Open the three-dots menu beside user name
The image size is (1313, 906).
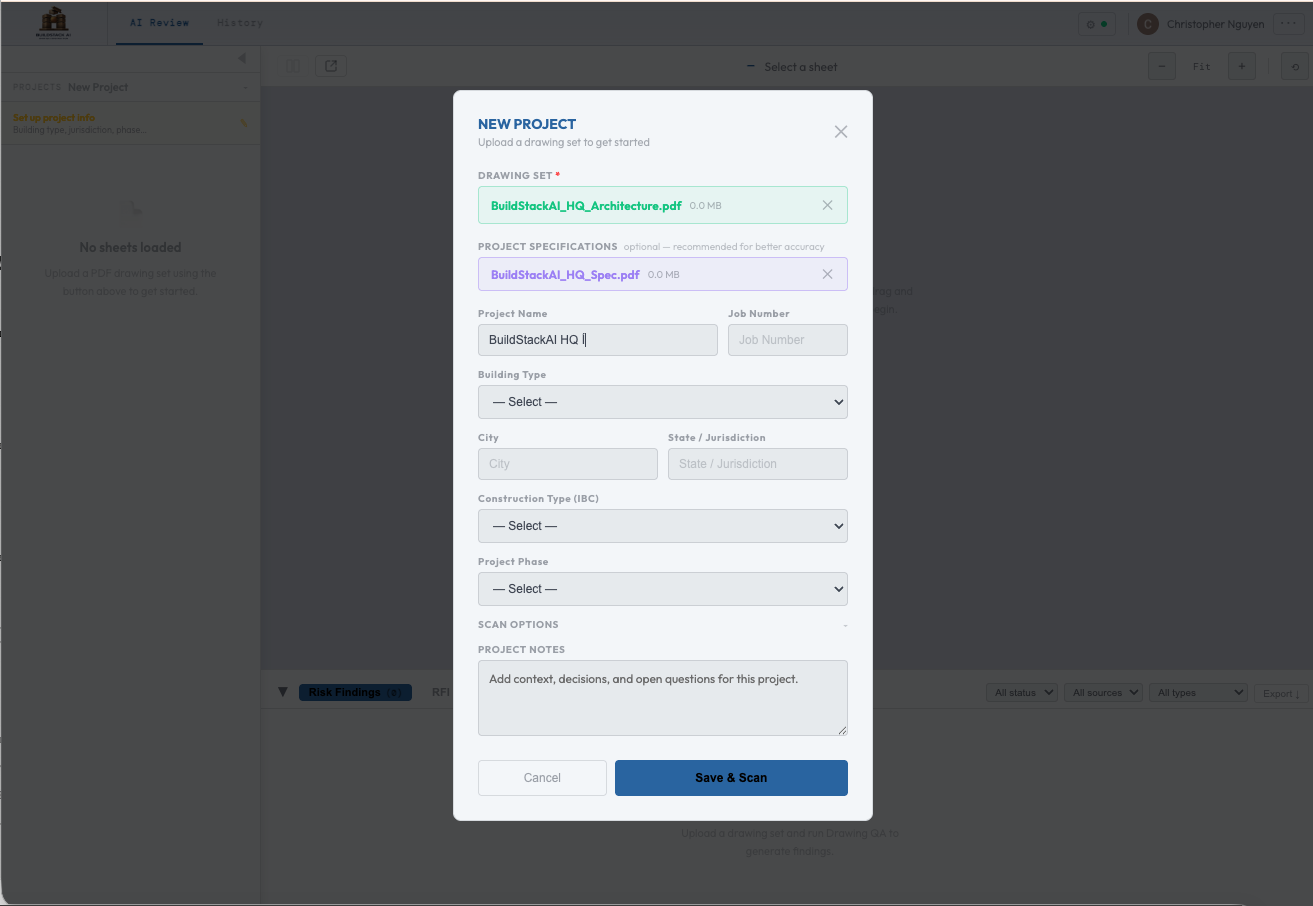tap(1288, 23)
